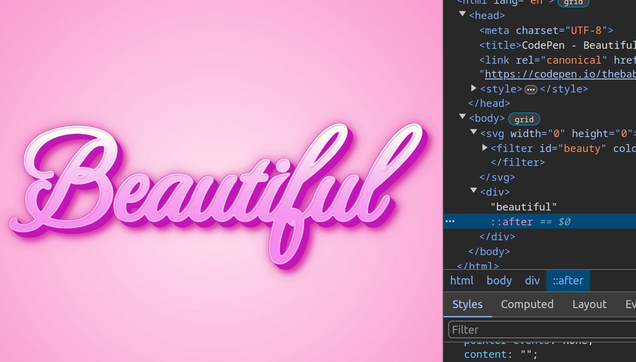Select the closing </svg> tag row
The image size is (636, 362).
pos(497,177)
